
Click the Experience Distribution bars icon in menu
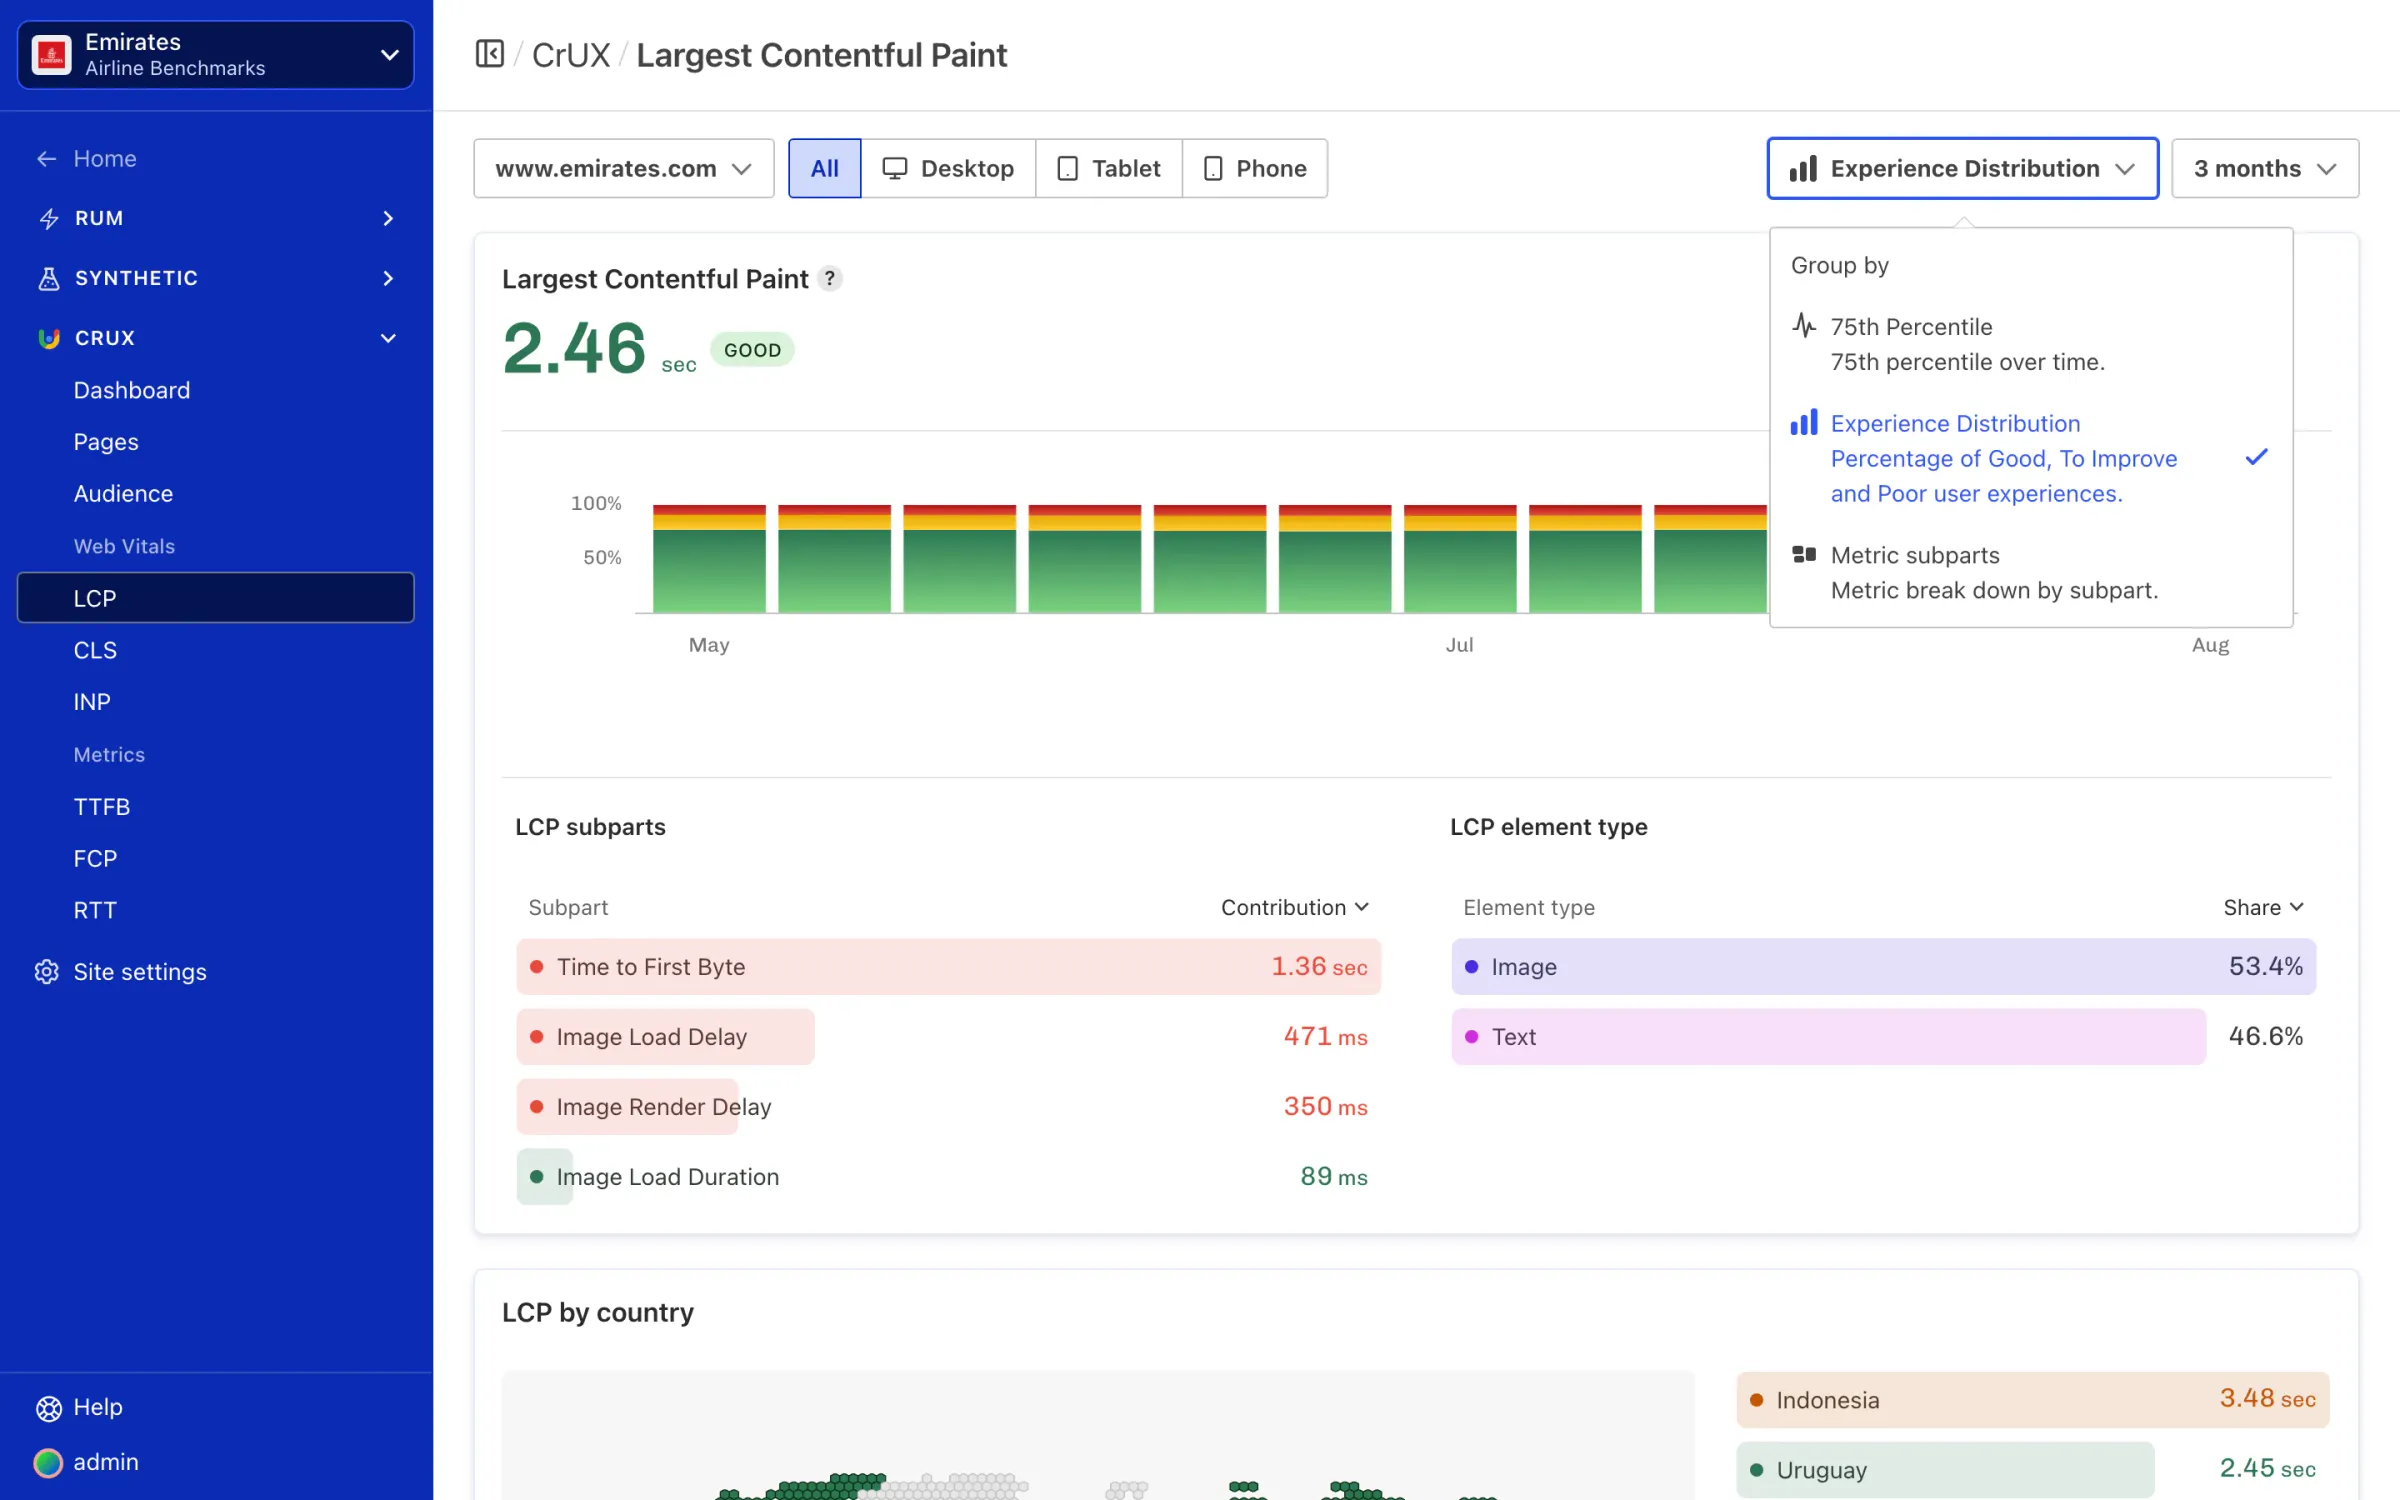coord(1804,422)
